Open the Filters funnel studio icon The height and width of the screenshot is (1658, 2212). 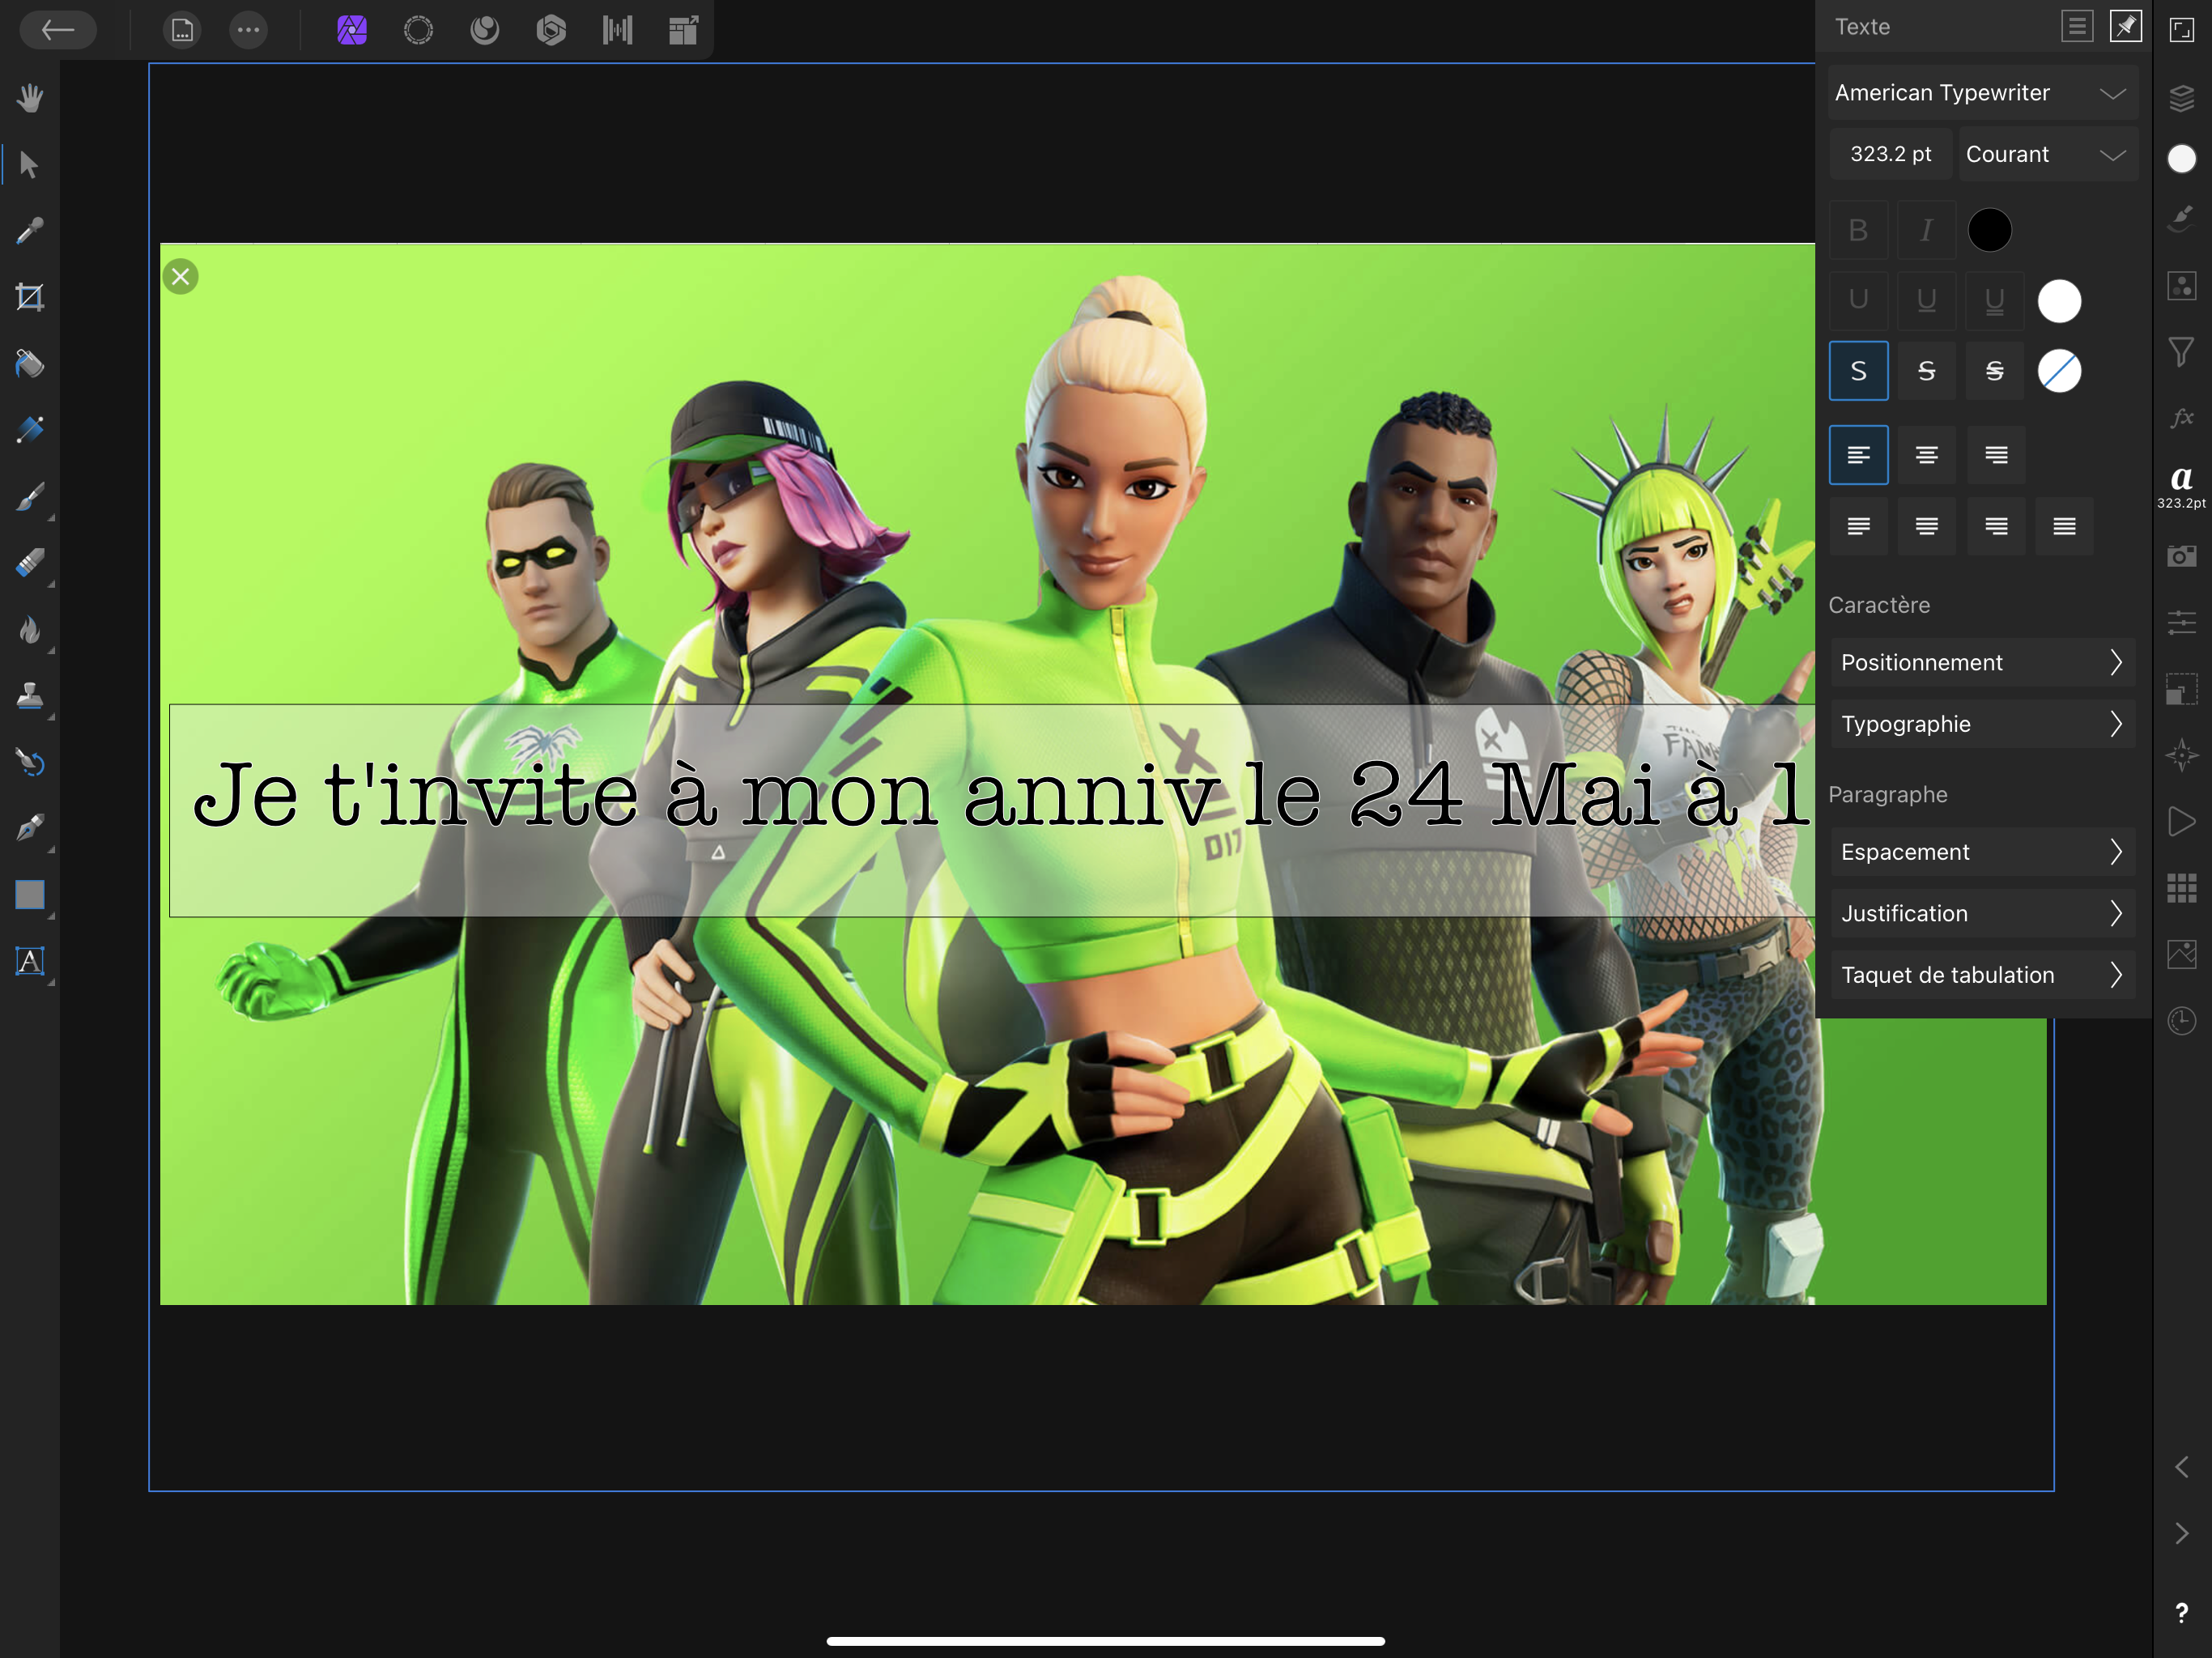click(2182, 352)
